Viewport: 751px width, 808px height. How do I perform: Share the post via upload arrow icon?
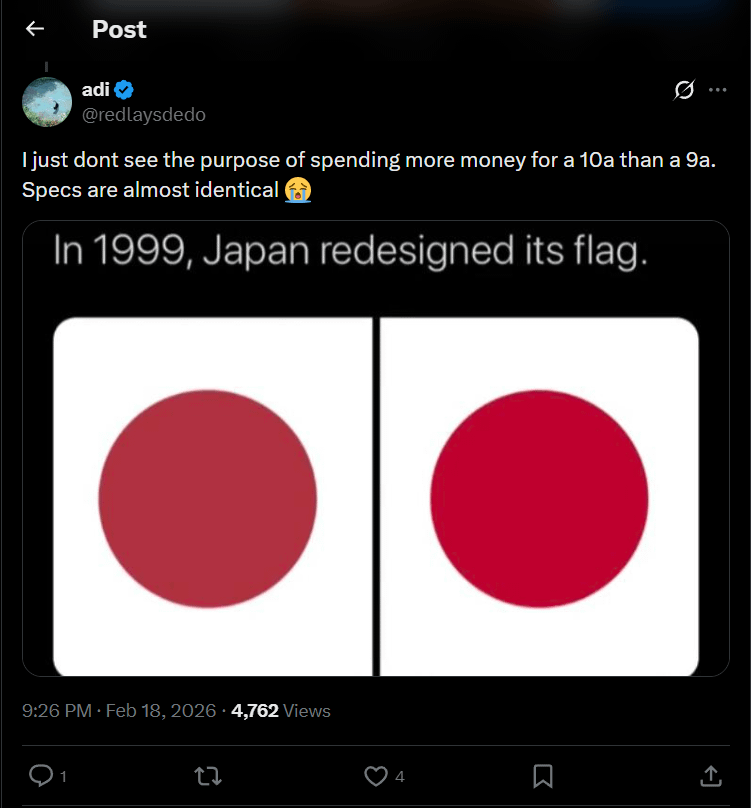[x=710, y=775]
